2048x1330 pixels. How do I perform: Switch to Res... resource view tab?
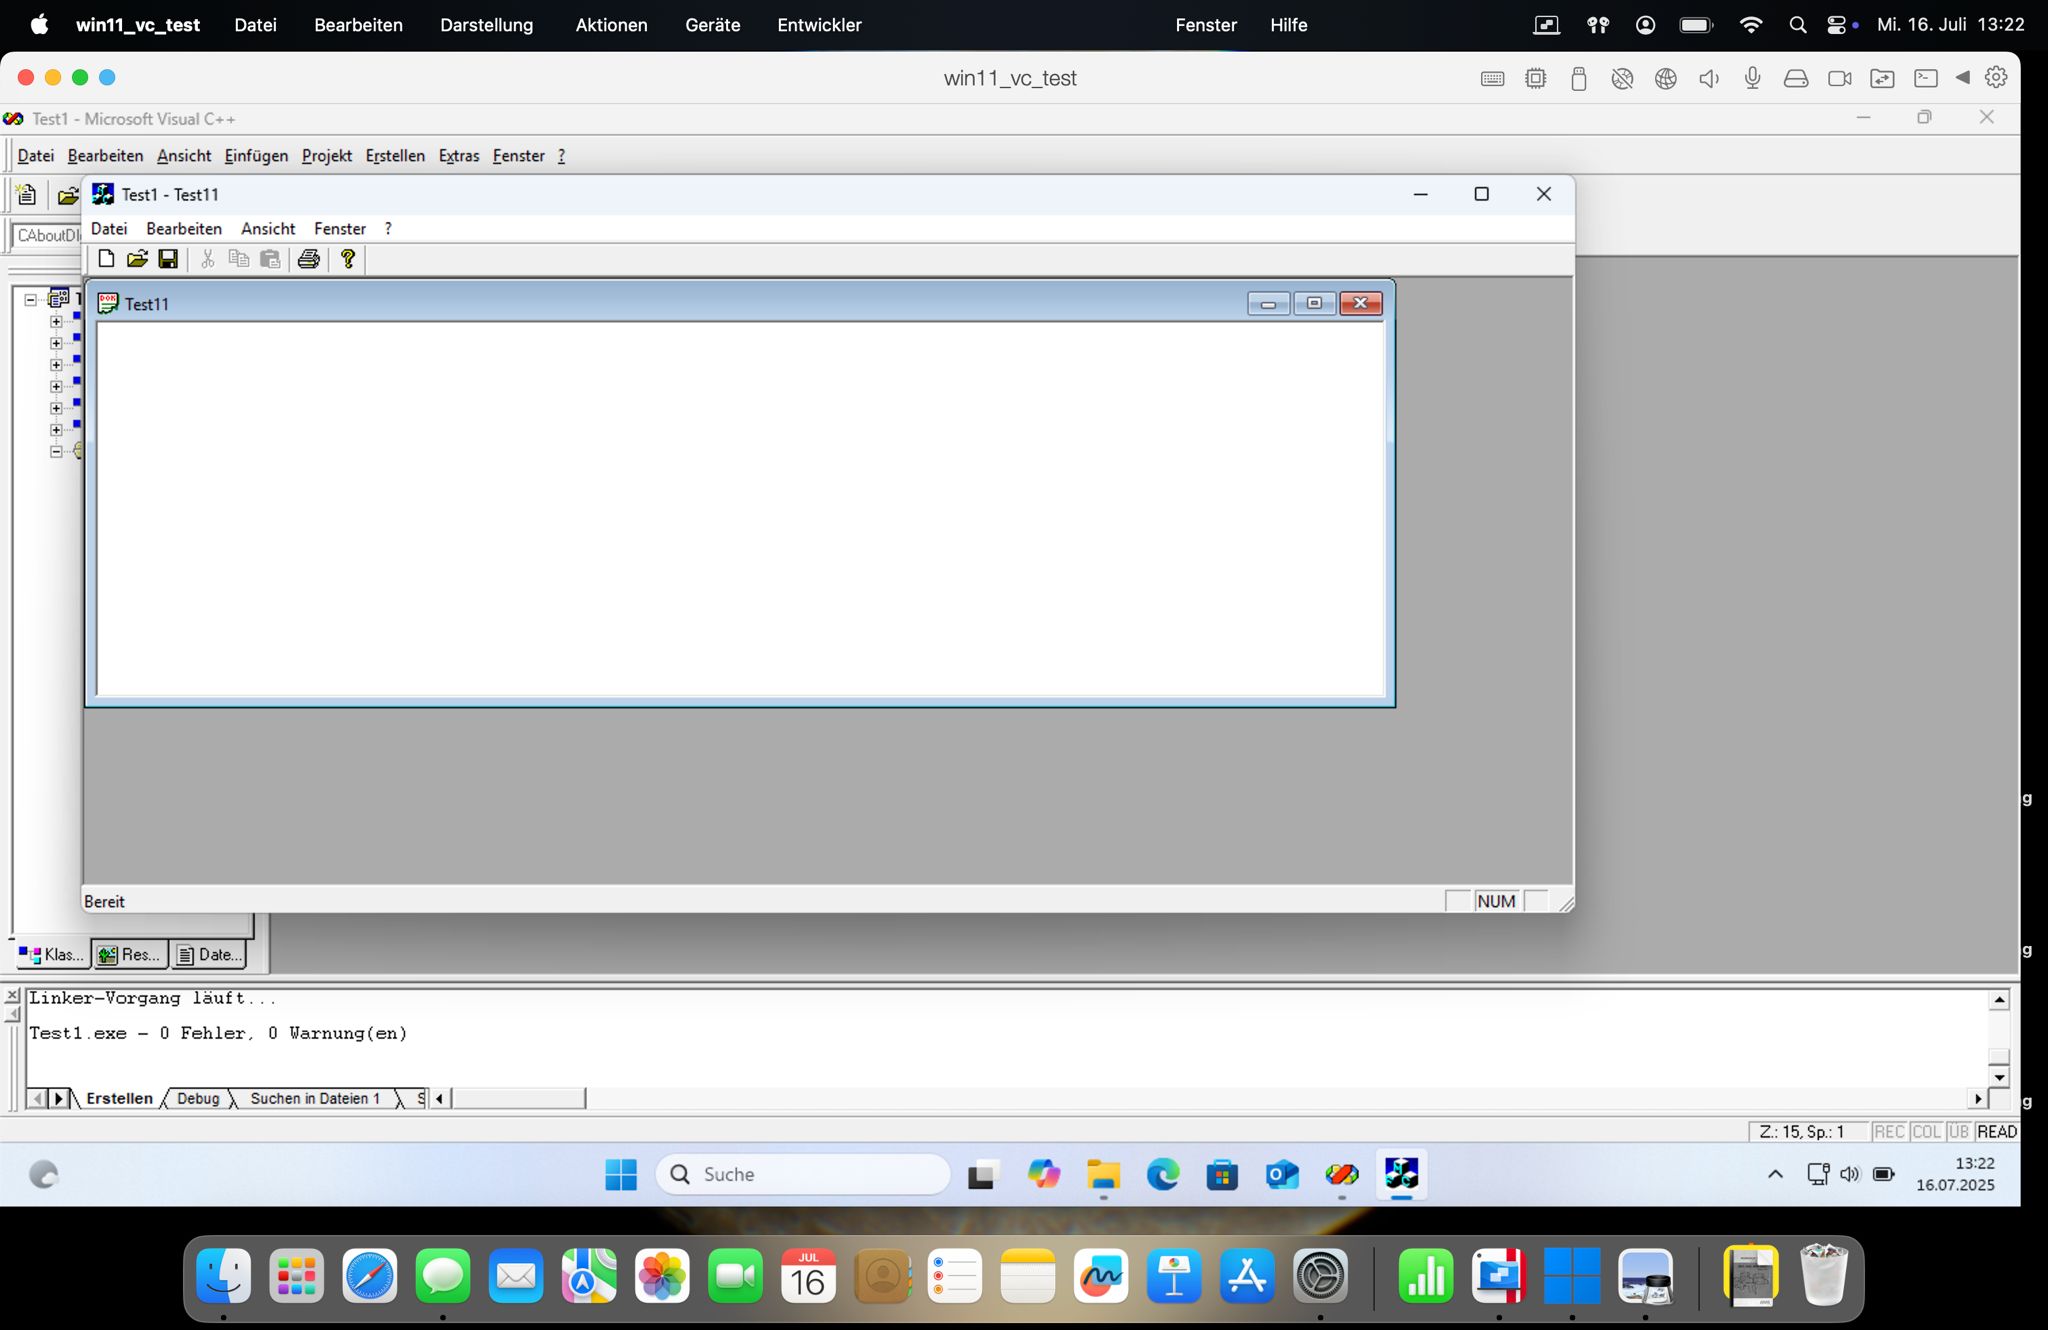click(x=130, y=954)
